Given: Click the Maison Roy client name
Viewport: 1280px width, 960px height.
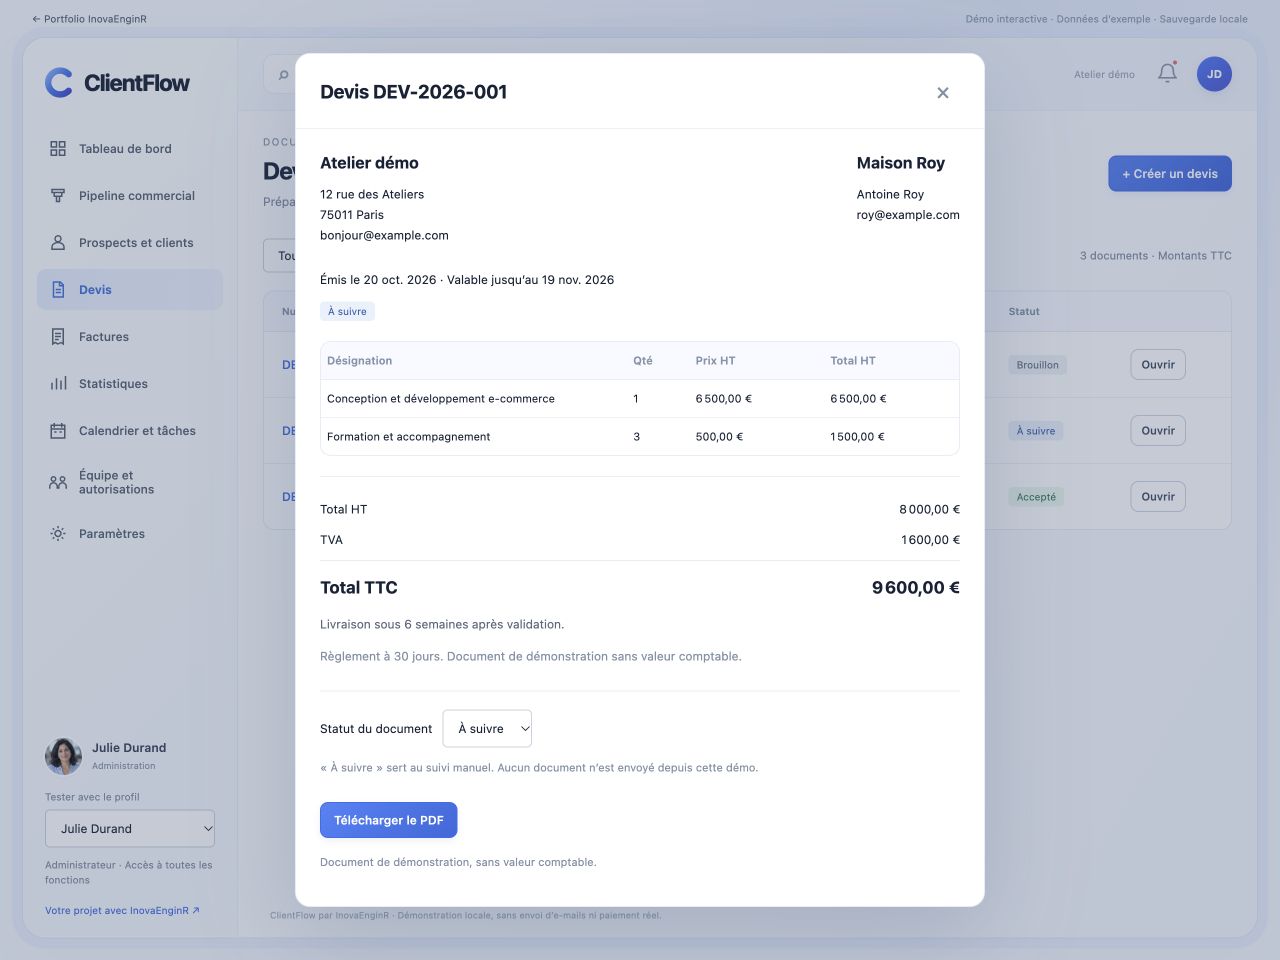Looking at the screenshot, I should (901, 163).
